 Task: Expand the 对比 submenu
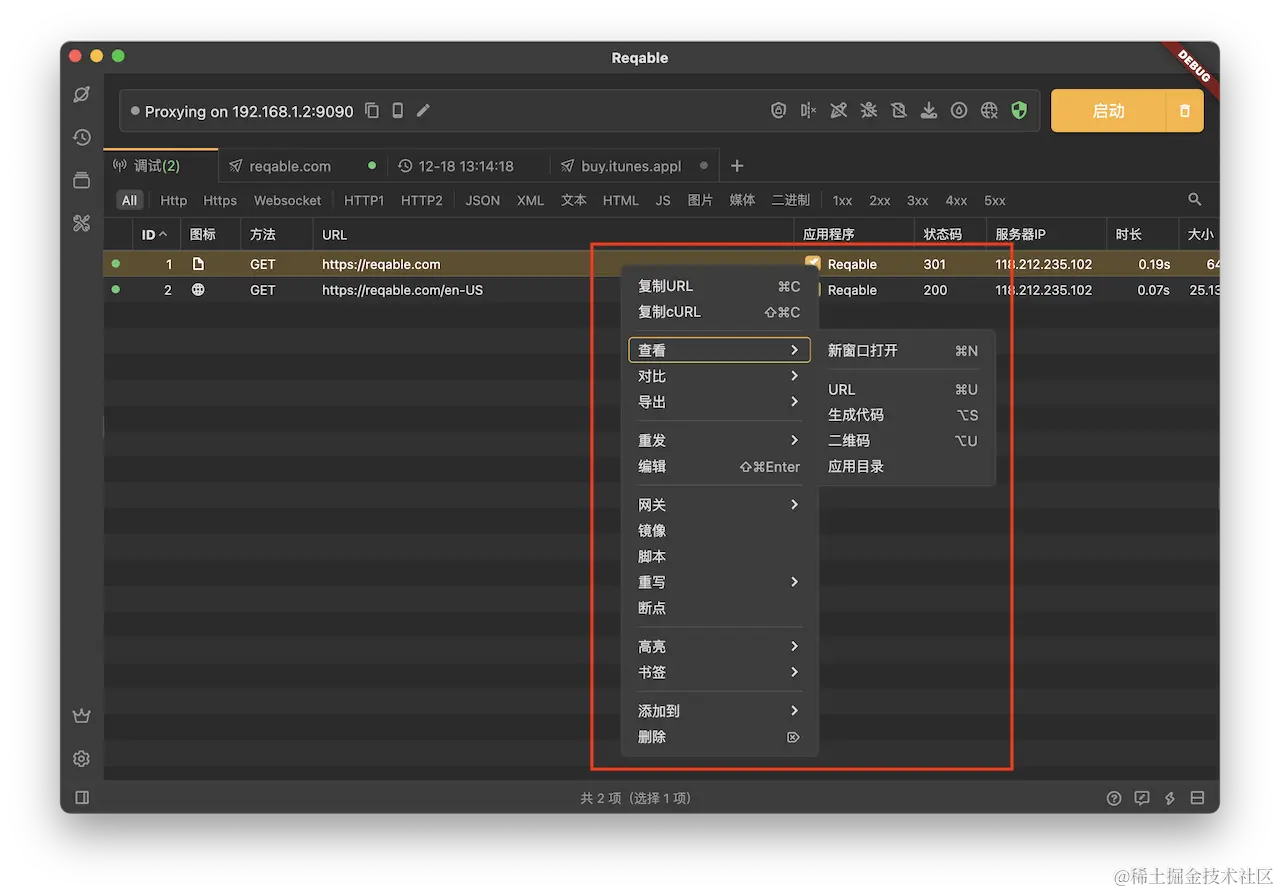click(719, 376)
